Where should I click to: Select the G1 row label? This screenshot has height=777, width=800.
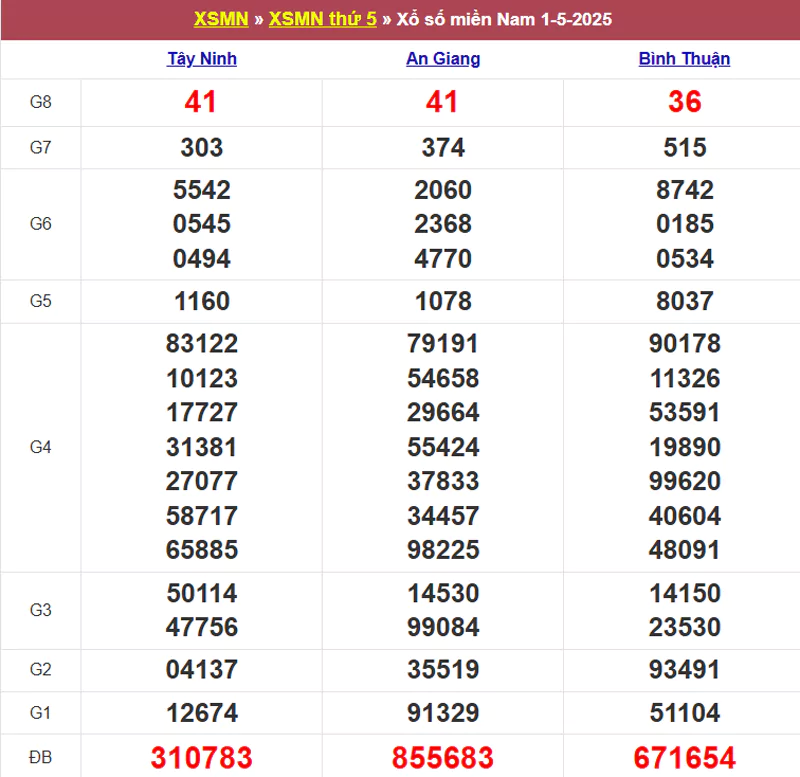pyautogui.click(x=41, y=713)
